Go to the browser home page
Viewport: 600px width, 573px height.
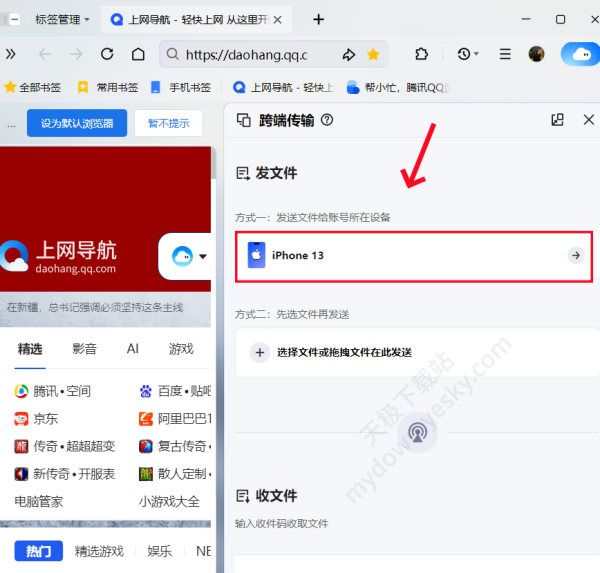click(x=139, y=54)
